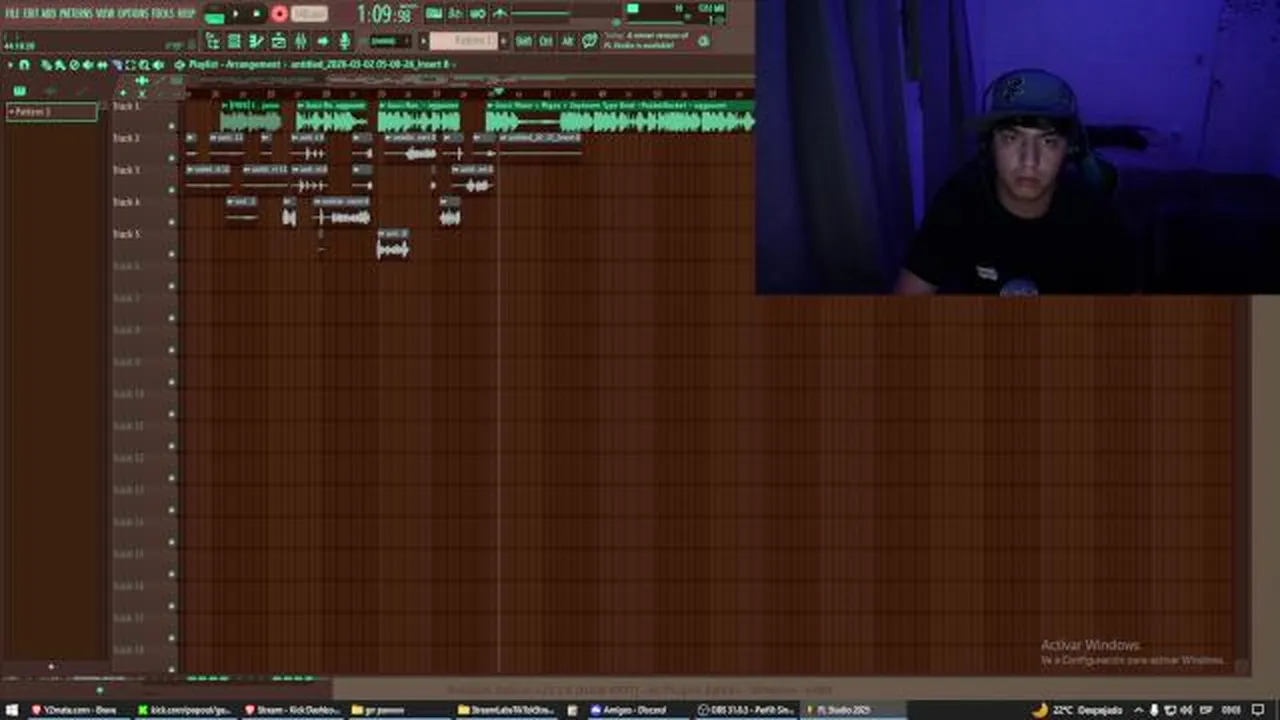
Task: Select the playlist Delete tool
Action: pyautogui.click(x=74, y=65)
